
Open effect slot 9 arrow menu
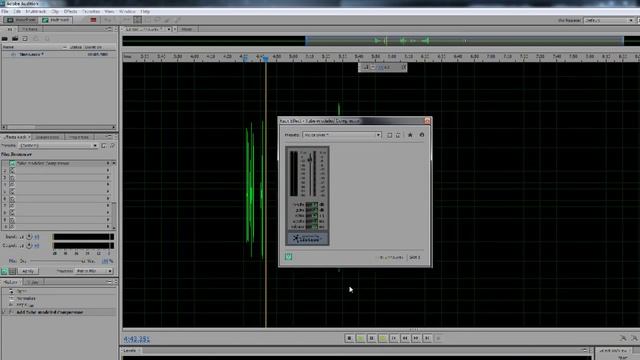click(x=108, y=220)
